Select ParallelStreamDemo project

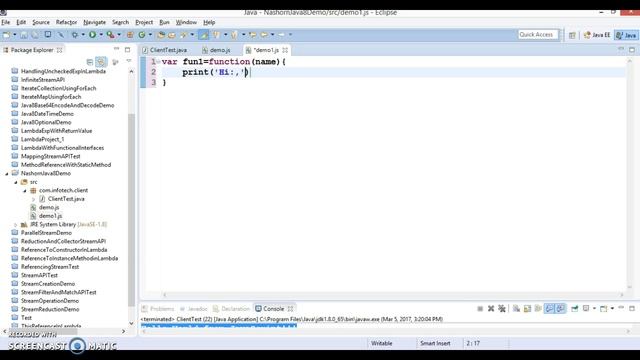(46, 233)
